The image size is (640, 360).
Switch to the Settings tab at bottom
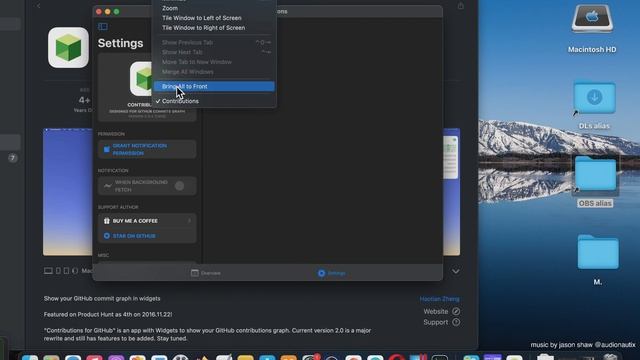click(x=331, y=273)
